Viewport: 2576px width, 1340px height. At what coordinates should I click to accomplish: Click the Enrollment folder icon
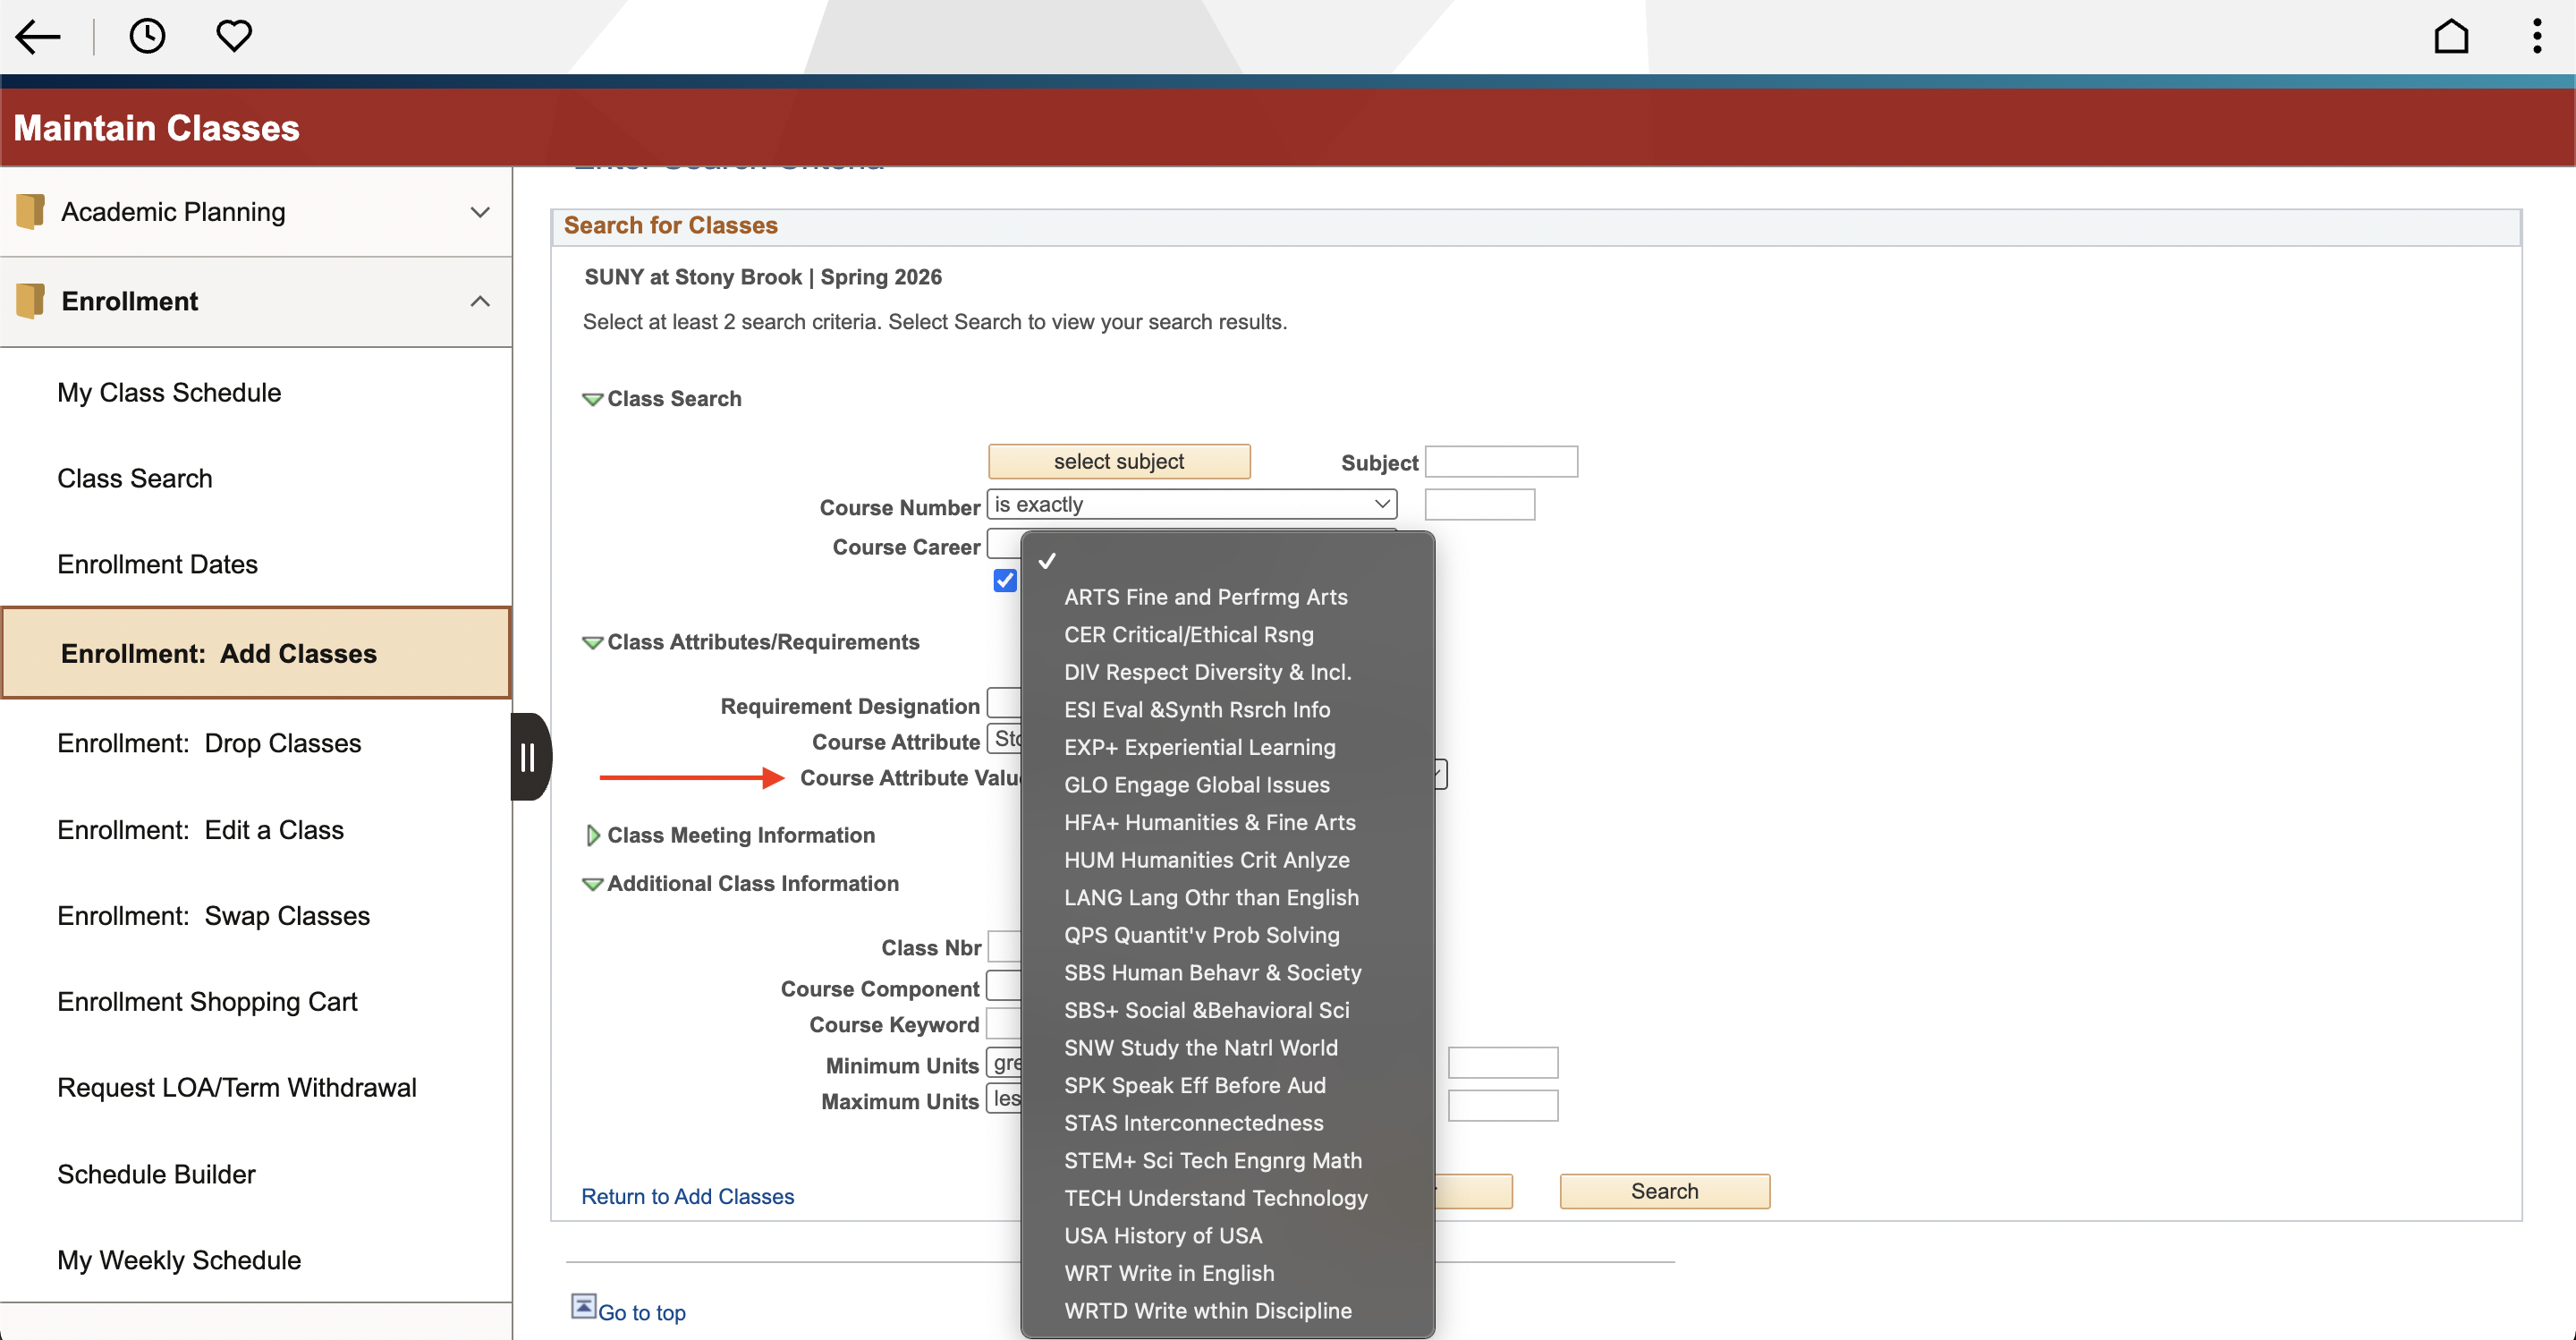[30, 301]
